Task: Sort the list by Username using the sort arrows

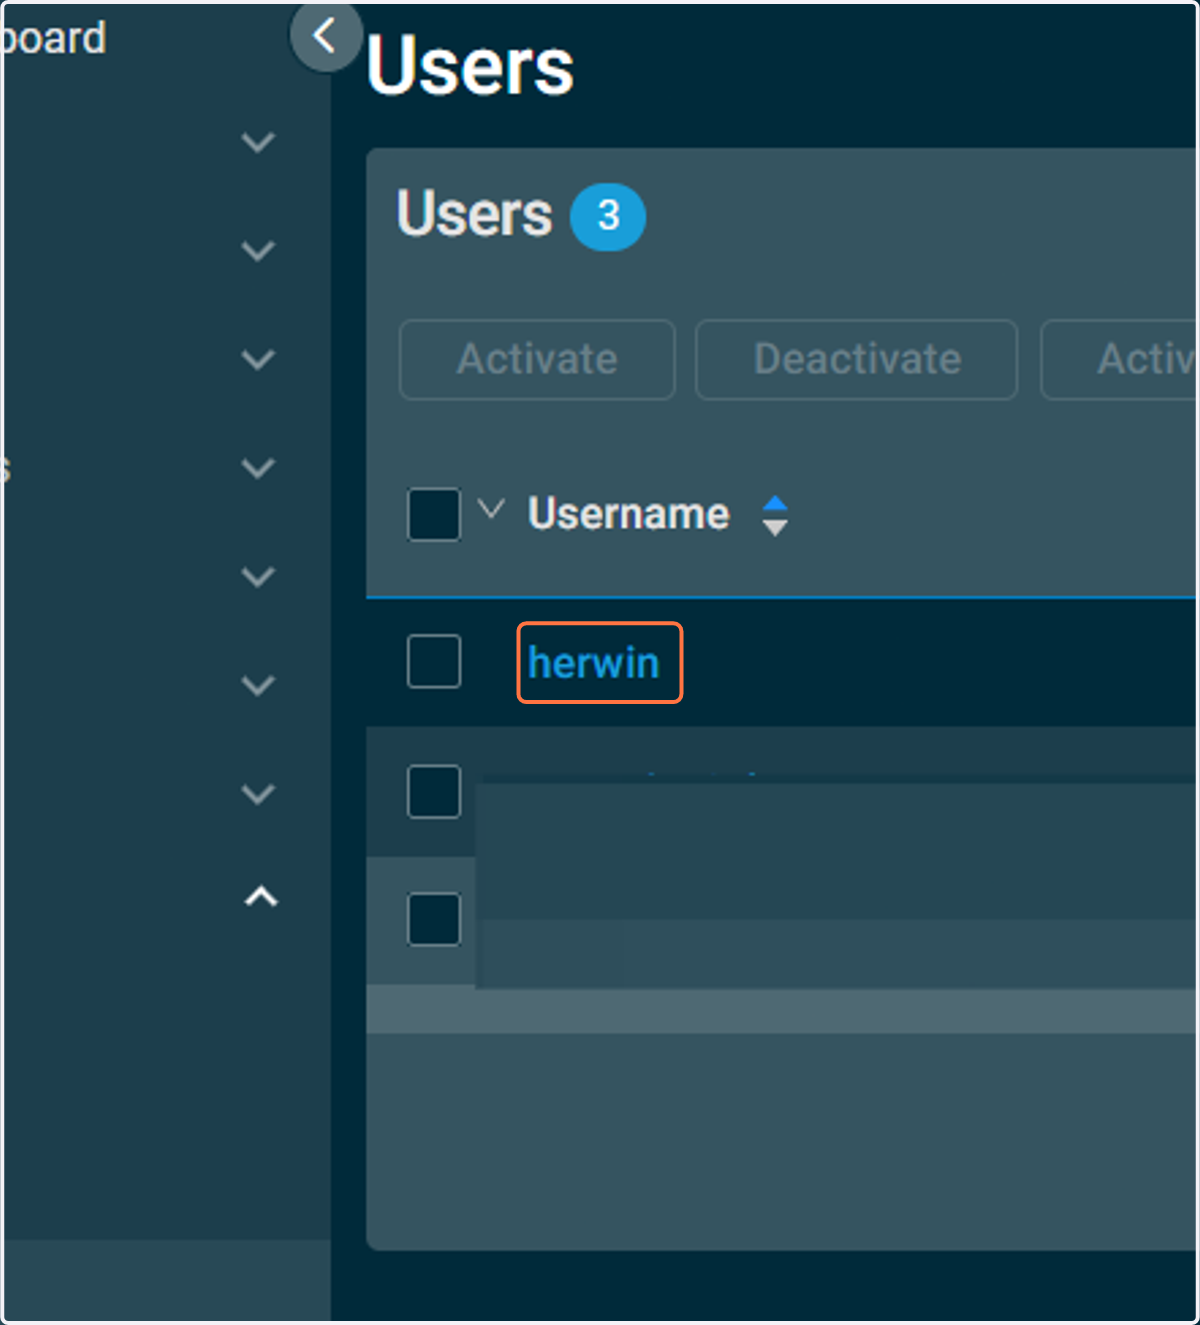Action: [x=775, y=516]
